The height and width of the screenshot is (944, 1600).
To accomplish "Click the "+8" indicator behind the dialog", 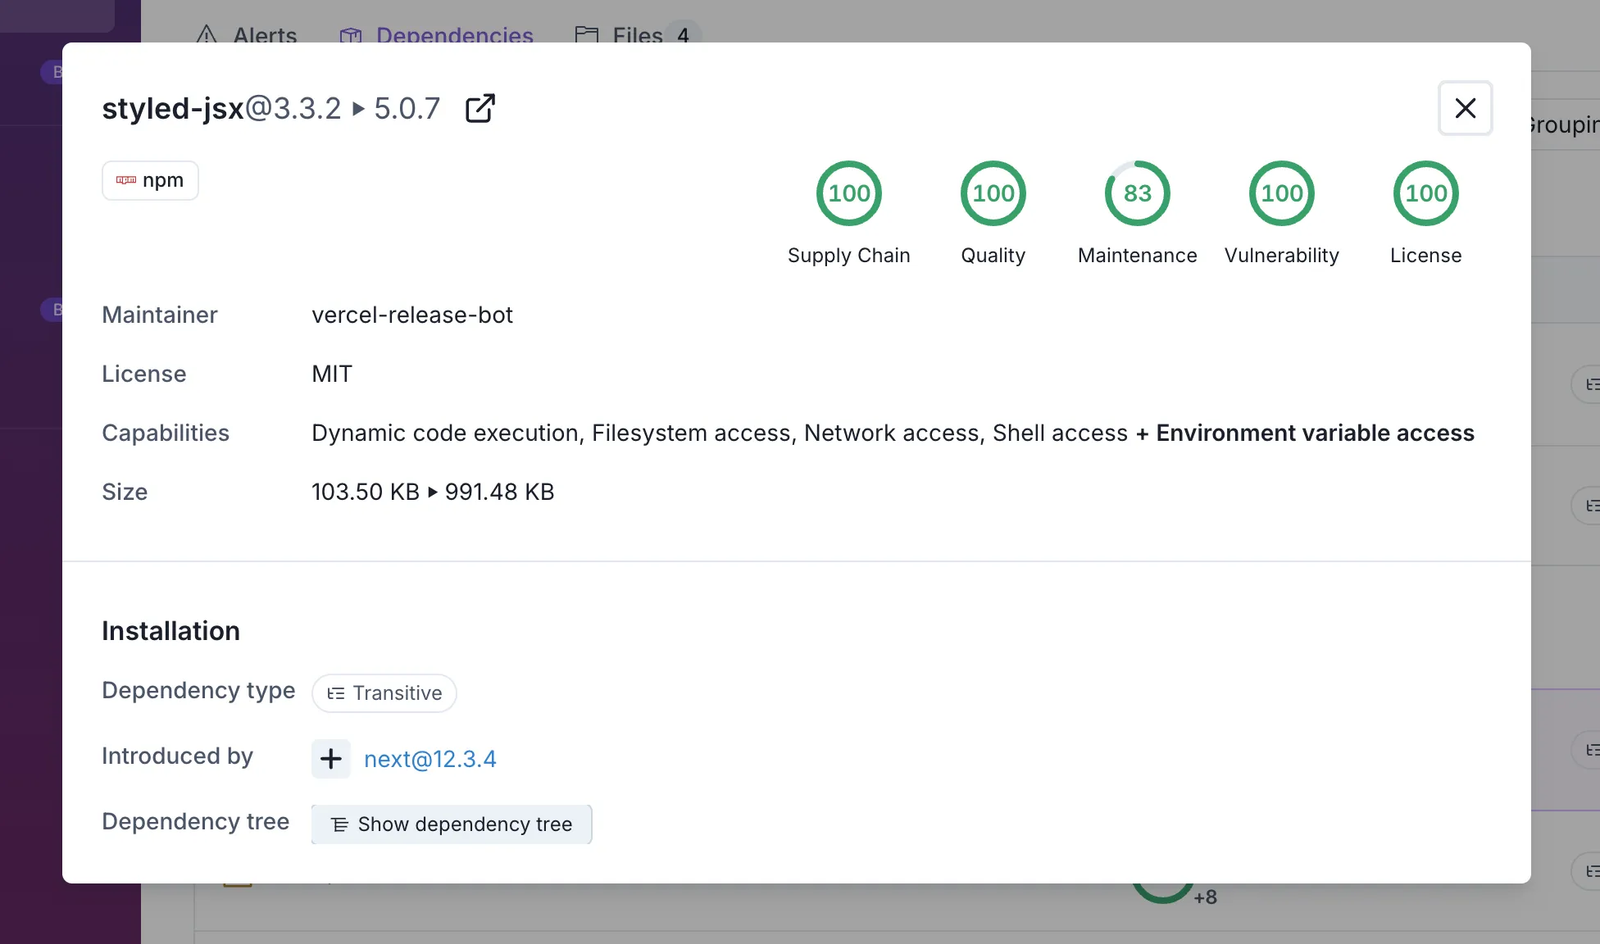I will pyautogui.click(x=1205, y=897).
